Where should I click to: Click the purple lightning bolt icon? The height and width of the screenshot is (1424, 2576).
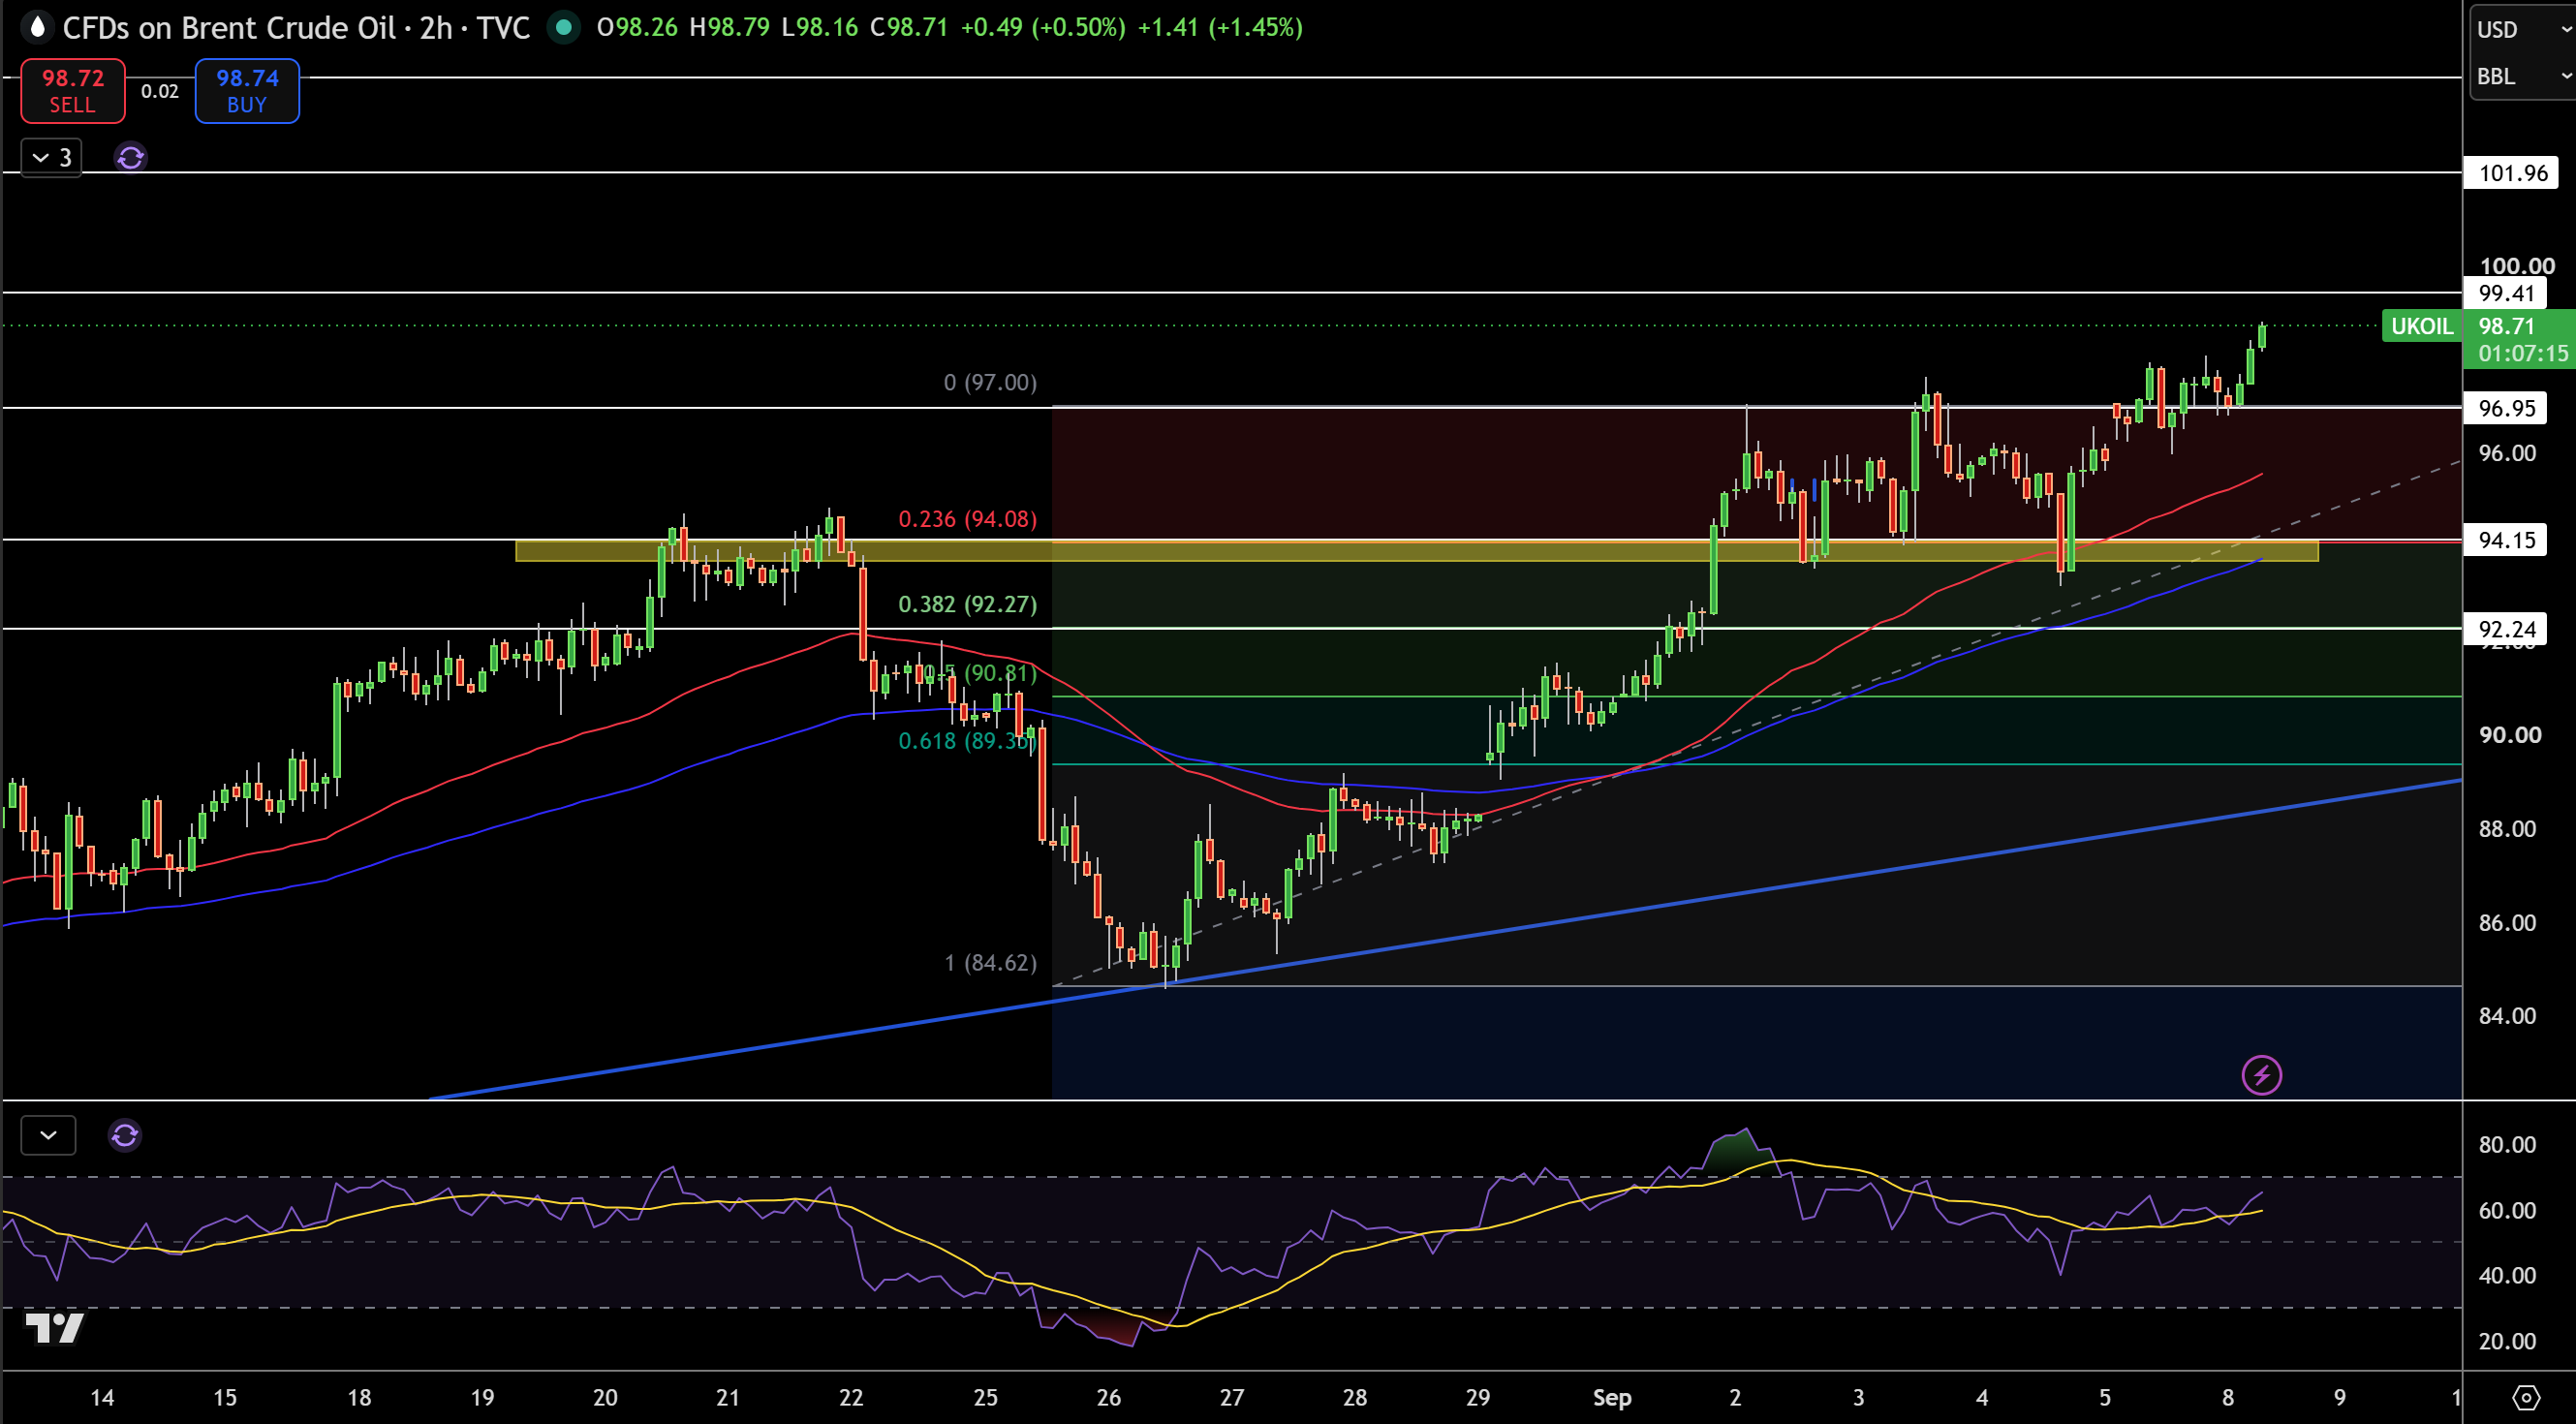pyautogui.click(x=2261, y=1075)
